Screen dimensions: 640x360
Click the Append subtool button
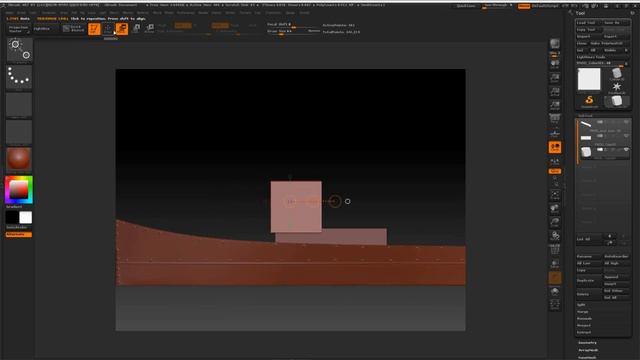pos(616,277)
